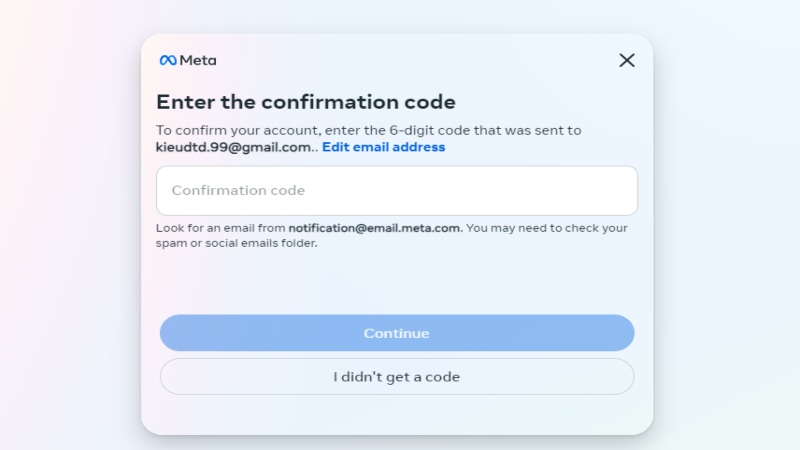Select the I didn't get a code button

tap(397, 377)
